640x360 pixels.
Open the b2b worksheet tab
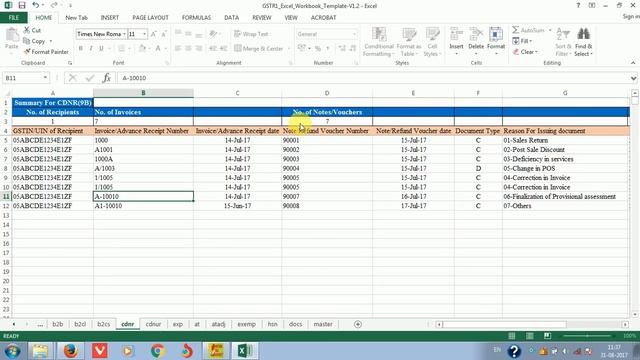click(58, 324)
